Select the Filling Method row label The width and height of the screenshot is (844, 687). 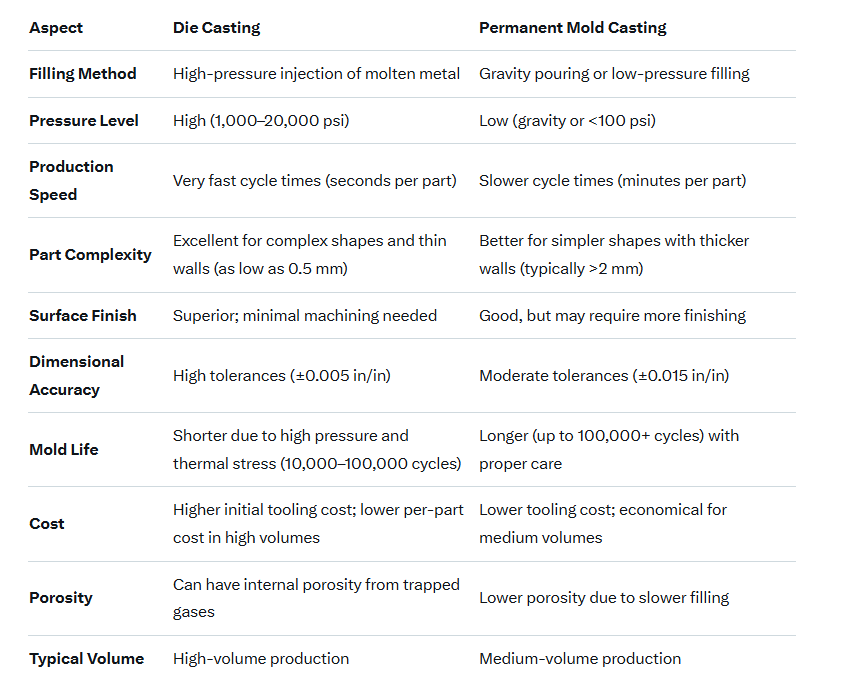tap(83, 74)
